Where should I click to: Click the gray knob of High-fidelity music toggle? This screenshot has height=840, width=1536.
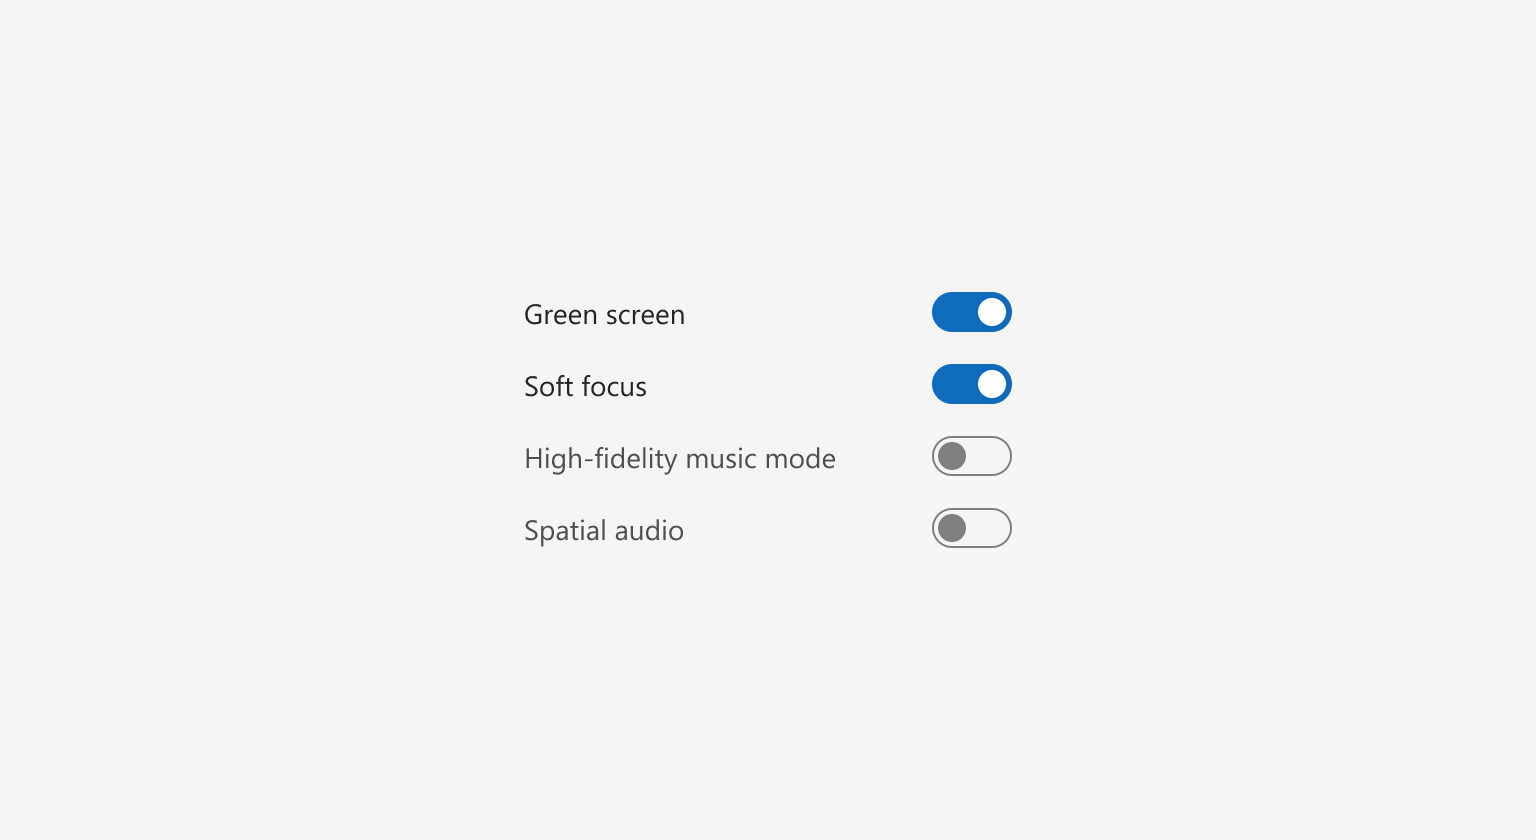(x=952, y=456)
